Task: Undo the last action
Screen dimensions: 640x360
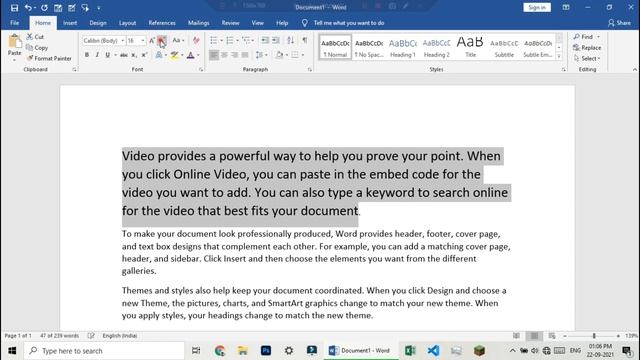Action: 28,8
